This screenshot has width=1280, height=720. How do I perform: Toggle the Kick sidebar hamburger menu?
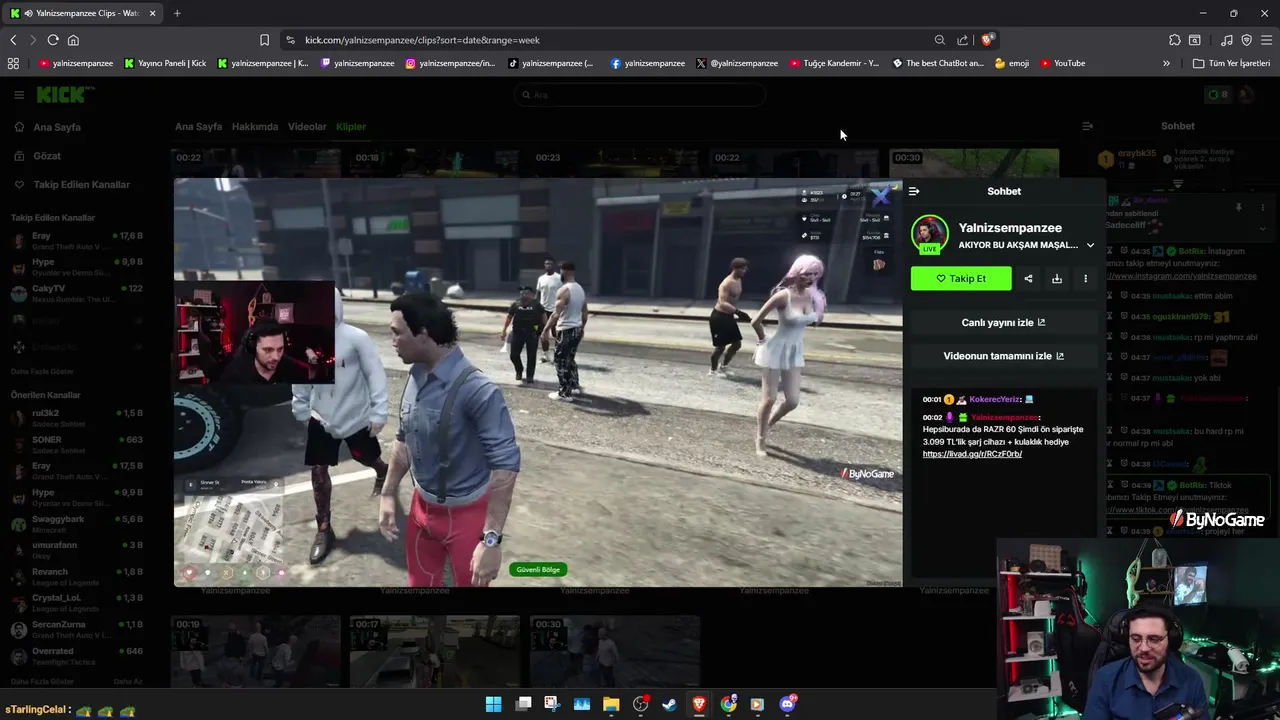19,95
